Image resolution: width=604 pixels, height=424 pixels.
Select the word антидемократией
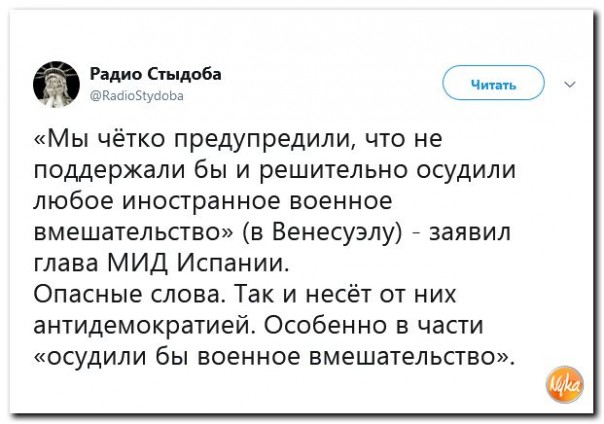coord(146,326)
